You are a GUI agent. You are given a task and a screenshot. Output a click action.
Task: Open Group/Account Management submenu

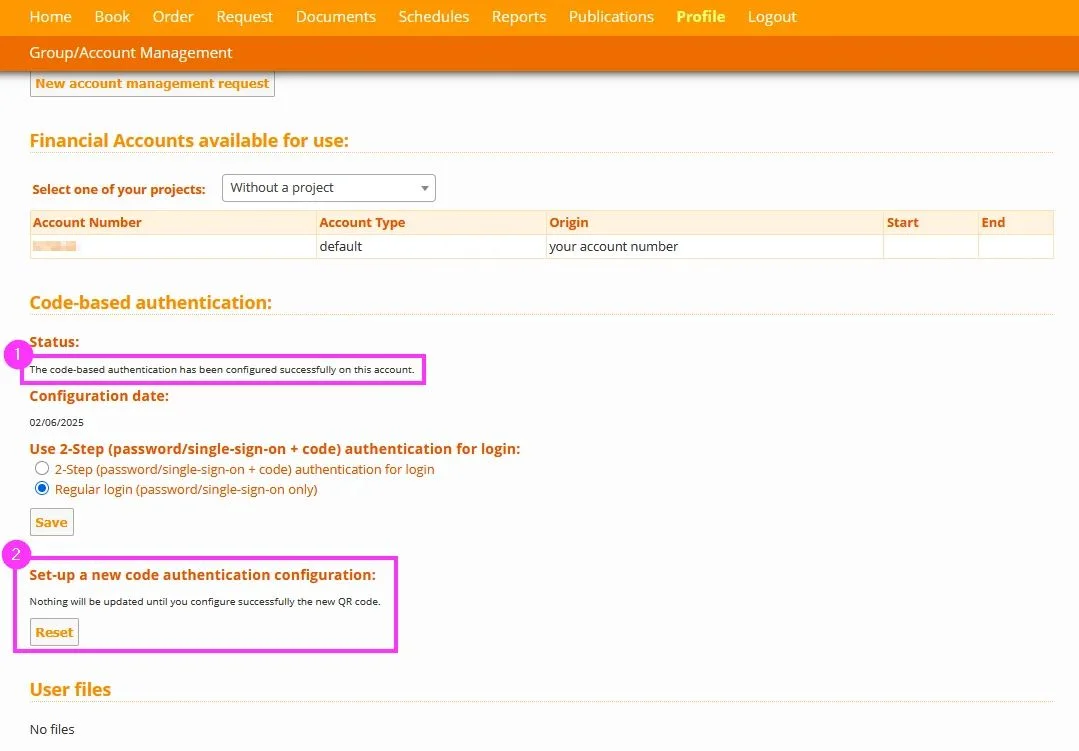(x=131, y=53)
